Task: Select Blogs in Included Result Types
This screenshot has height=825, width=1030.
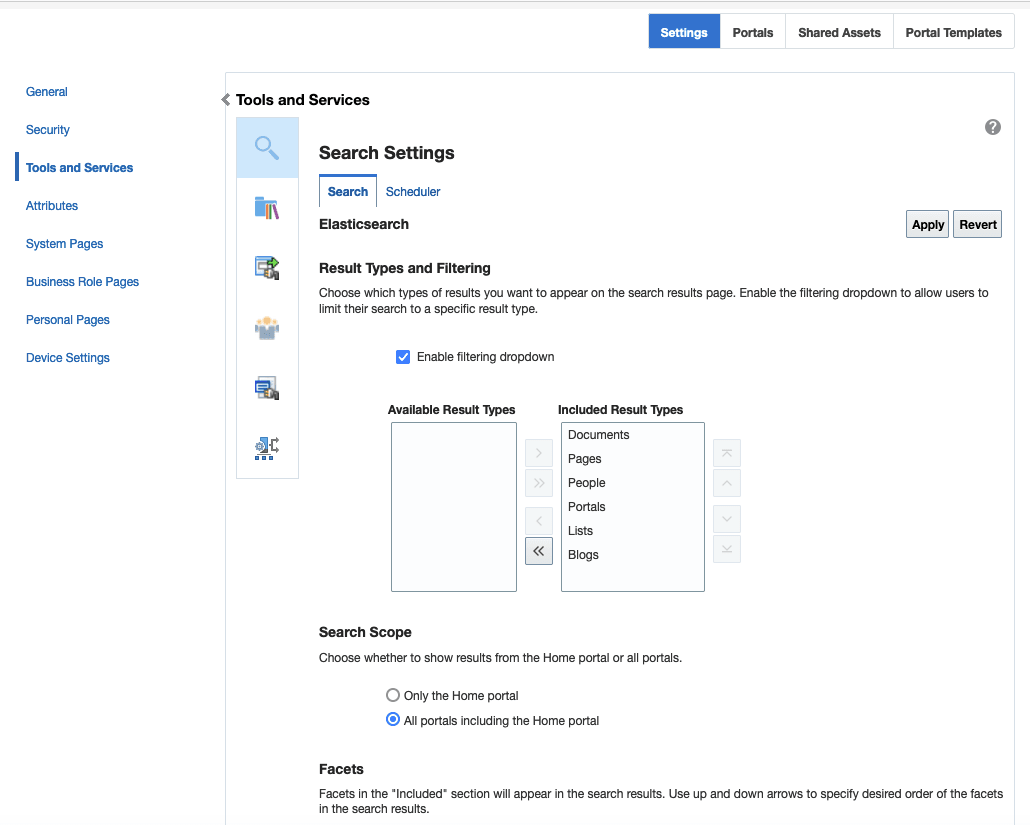Action: click(633, 555)
